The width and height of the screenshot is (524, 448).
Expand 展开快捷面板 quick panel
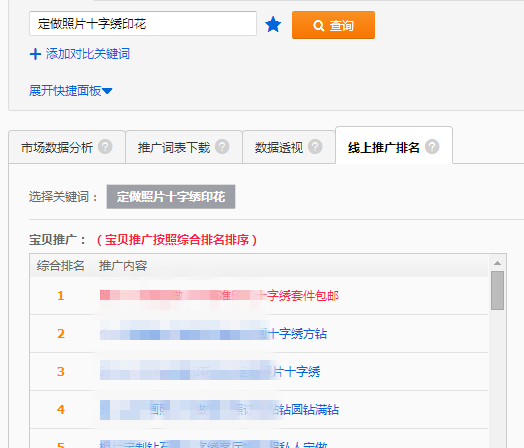71,91
